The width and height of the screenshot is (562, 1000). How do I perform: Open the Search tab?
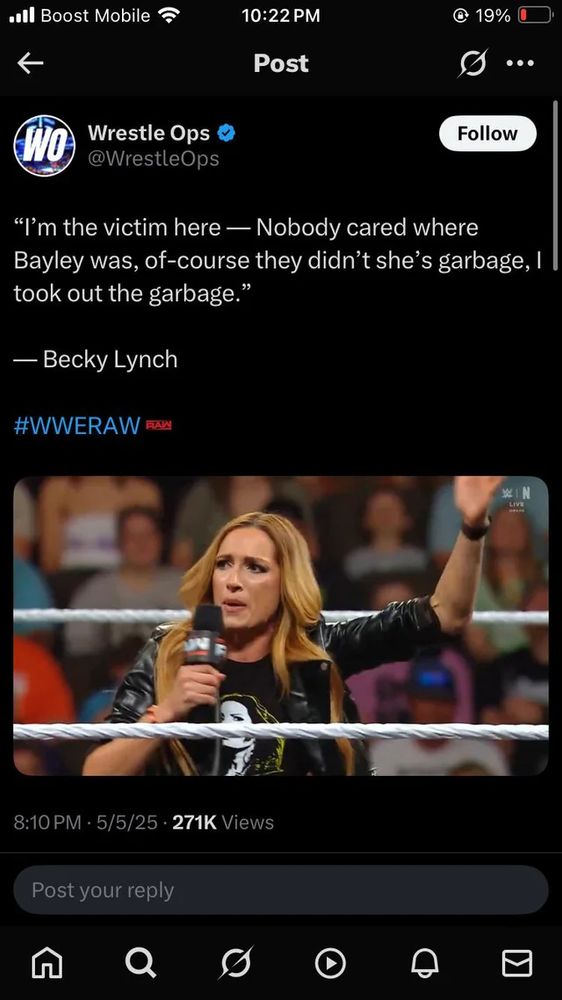pyautogui.click(x=140, y=963)
